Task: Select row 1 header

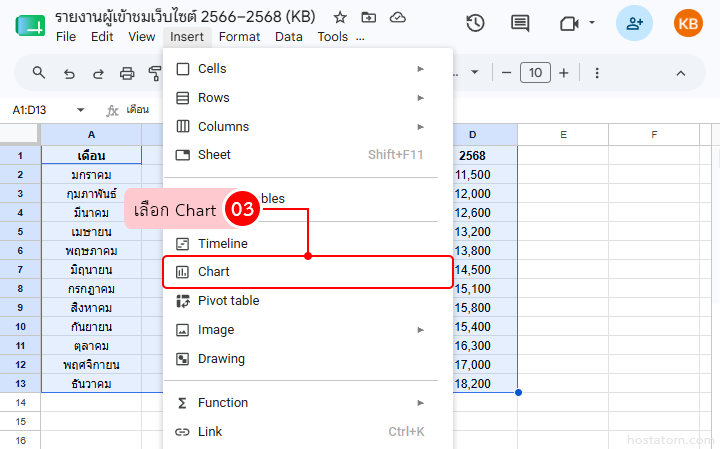Action: click(20, 156)
